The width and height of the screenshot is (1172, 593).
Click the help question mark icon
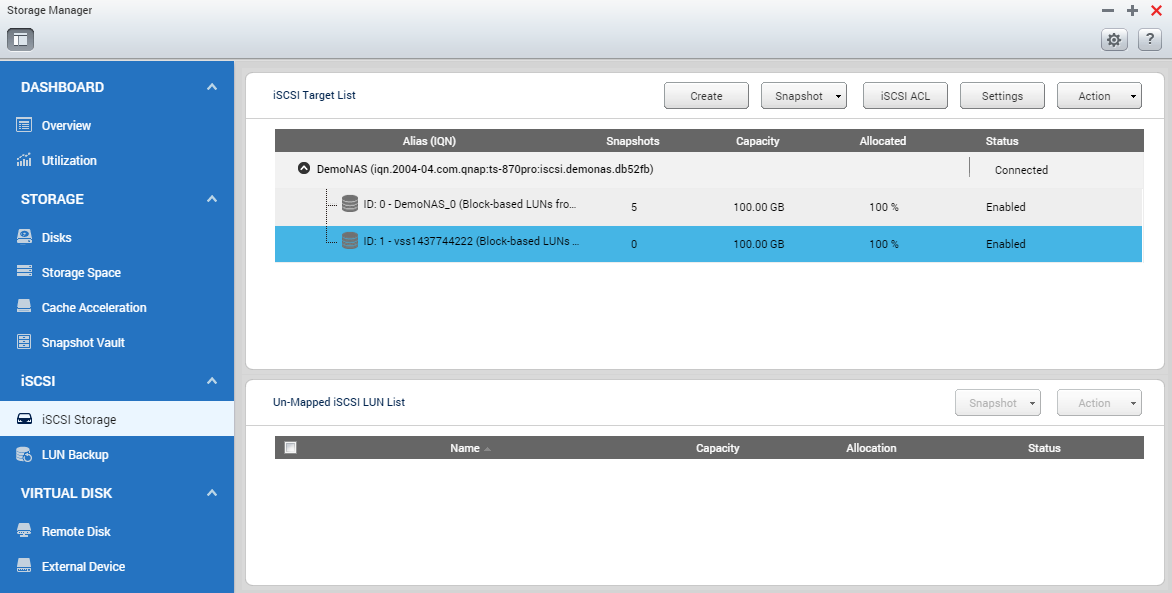1148,40
